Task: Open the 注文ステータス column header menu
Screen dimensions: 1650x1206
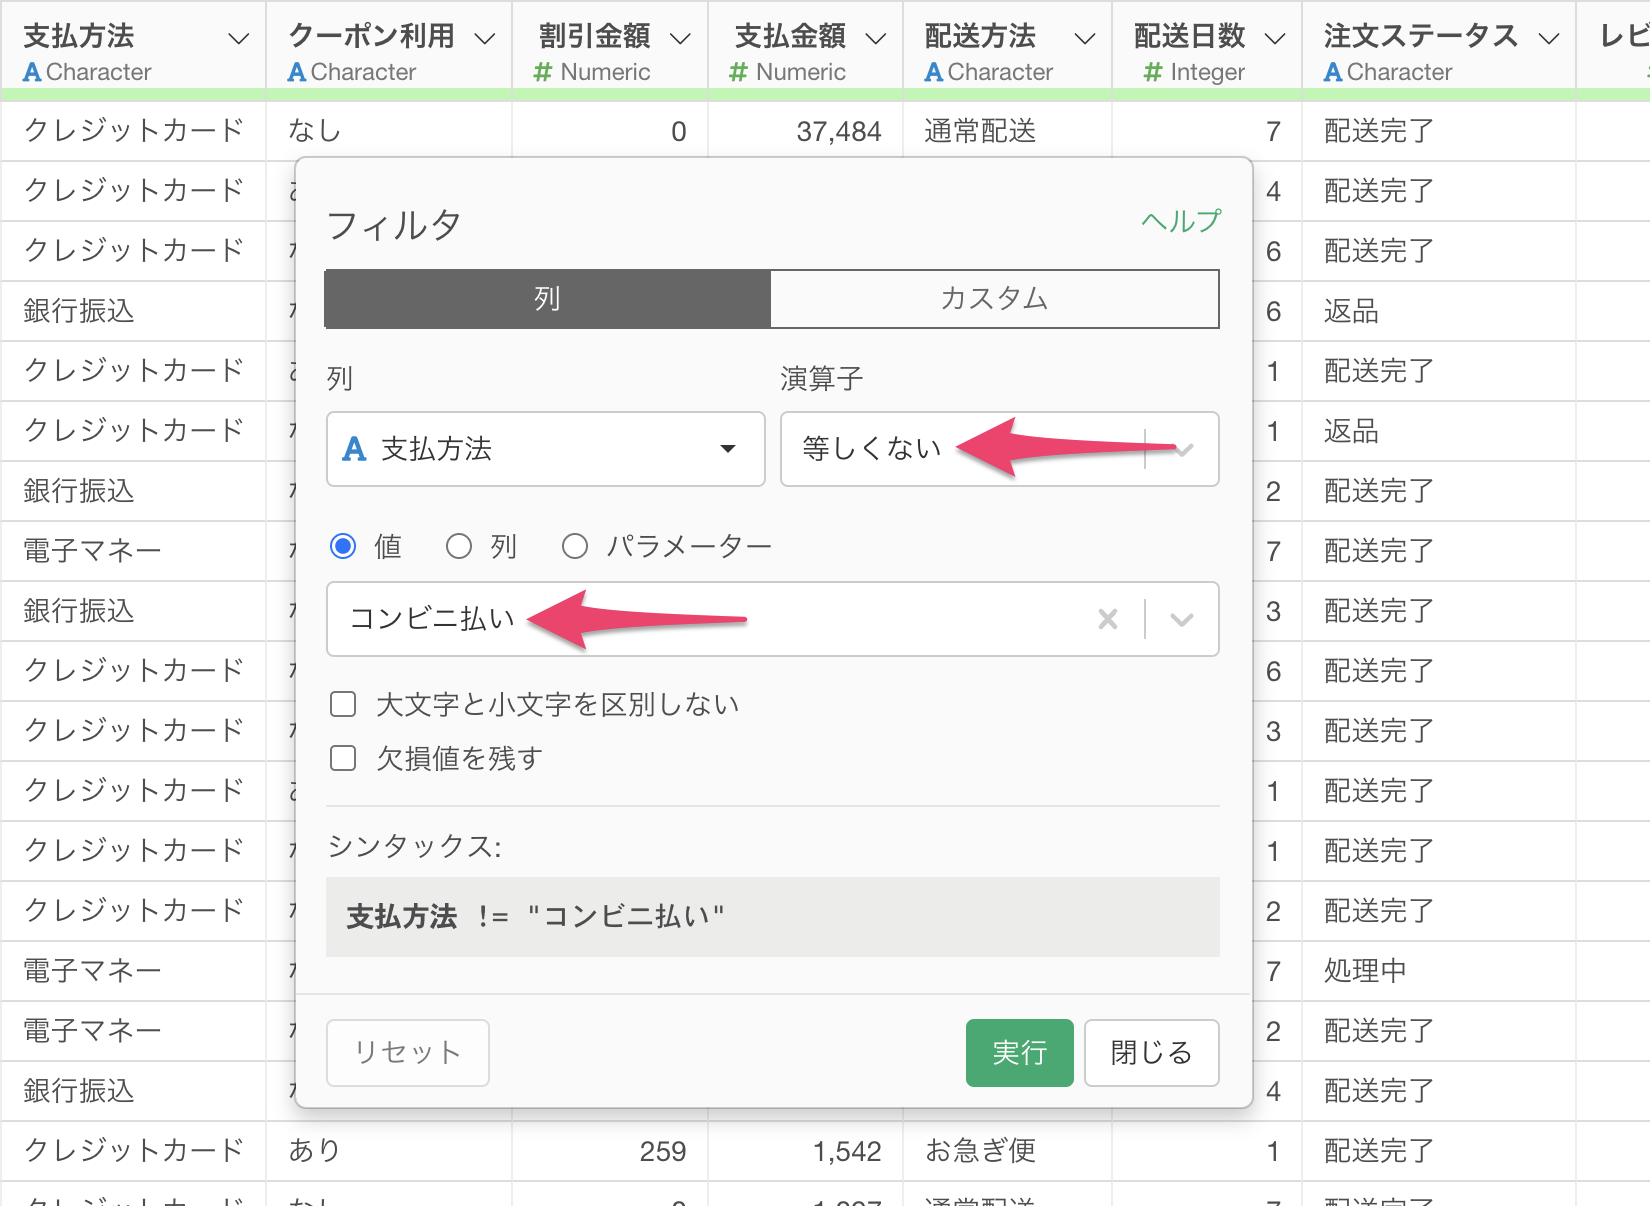Action: tap(1549, 39)
